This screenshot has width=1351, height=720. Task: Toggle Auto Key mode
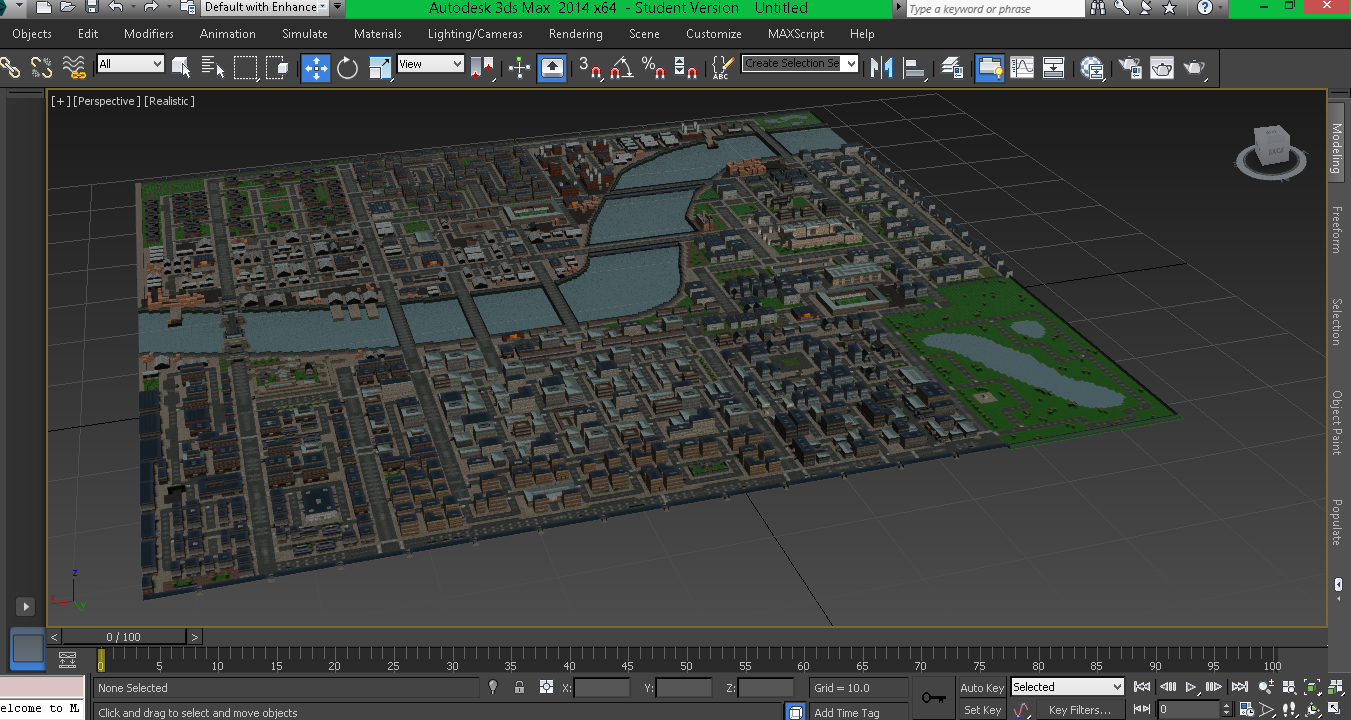click(x=982, y=687)
